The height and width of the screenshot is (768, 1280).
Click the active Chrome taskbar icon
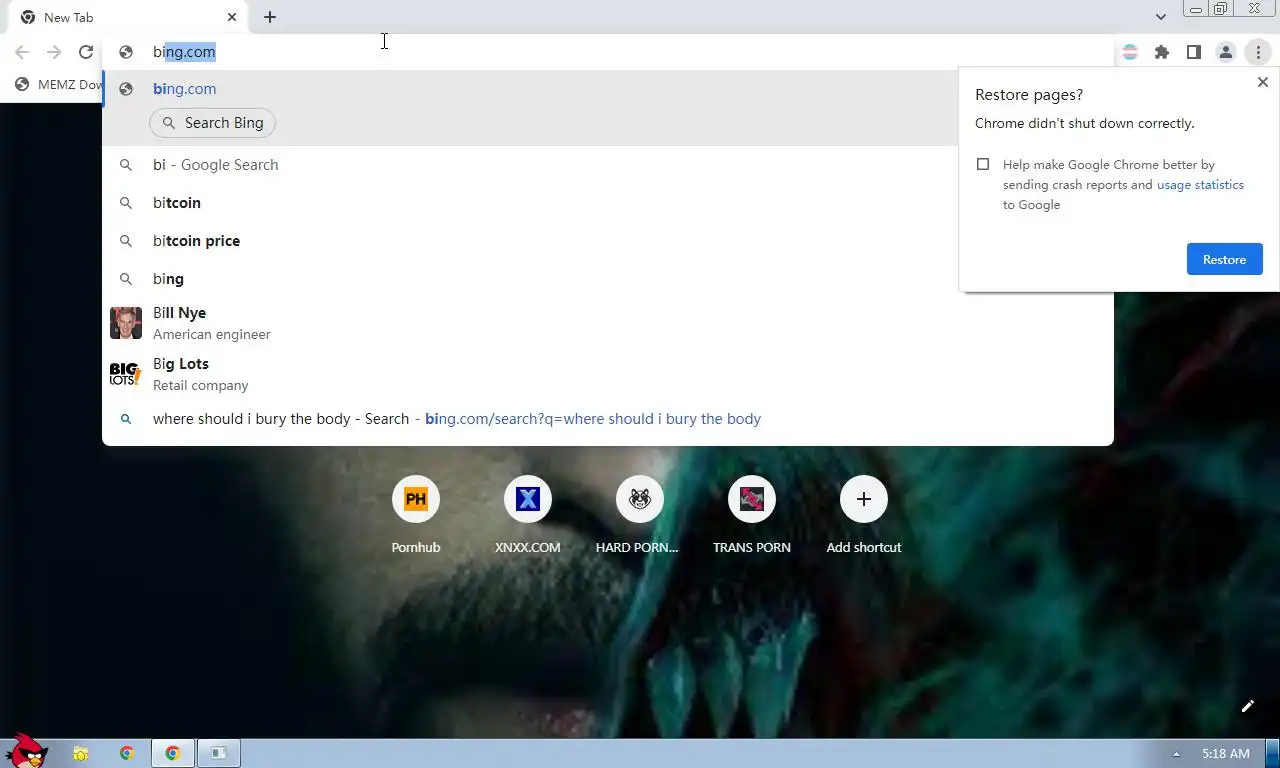pyautogui.click(x=173, y=753)
